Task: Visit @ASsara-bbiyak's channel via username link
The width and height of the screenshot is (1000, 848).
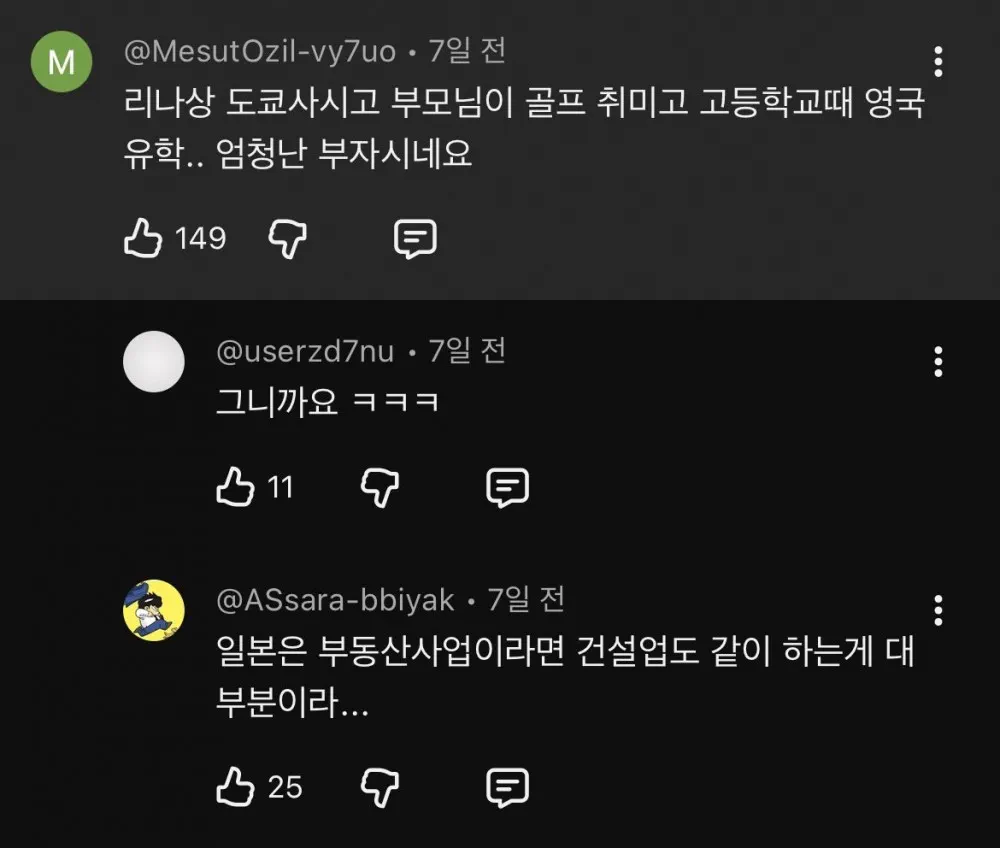Action: (330, 601)
